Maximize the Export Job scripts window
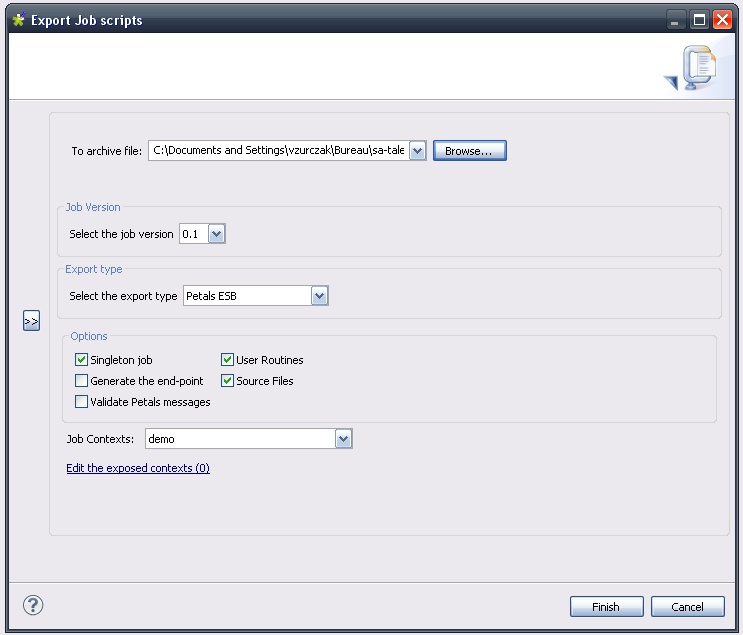743x635 pixels. (x=700, y=19)
